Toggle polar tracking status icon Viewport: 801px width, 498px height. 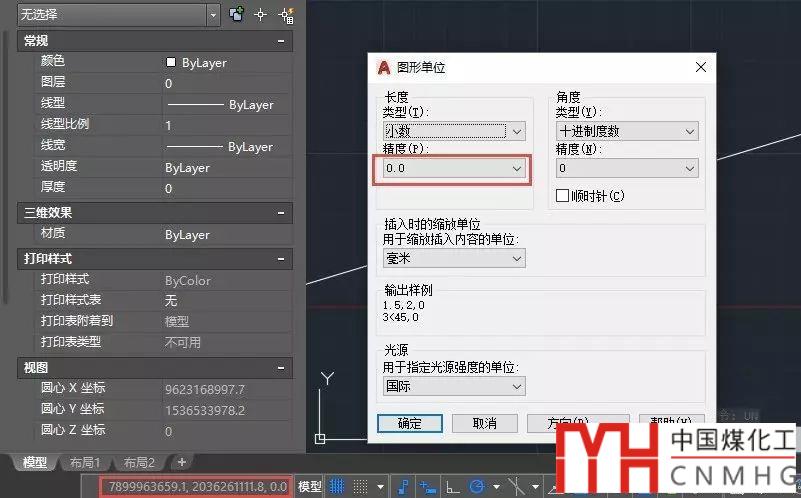(x=478, y=486)
